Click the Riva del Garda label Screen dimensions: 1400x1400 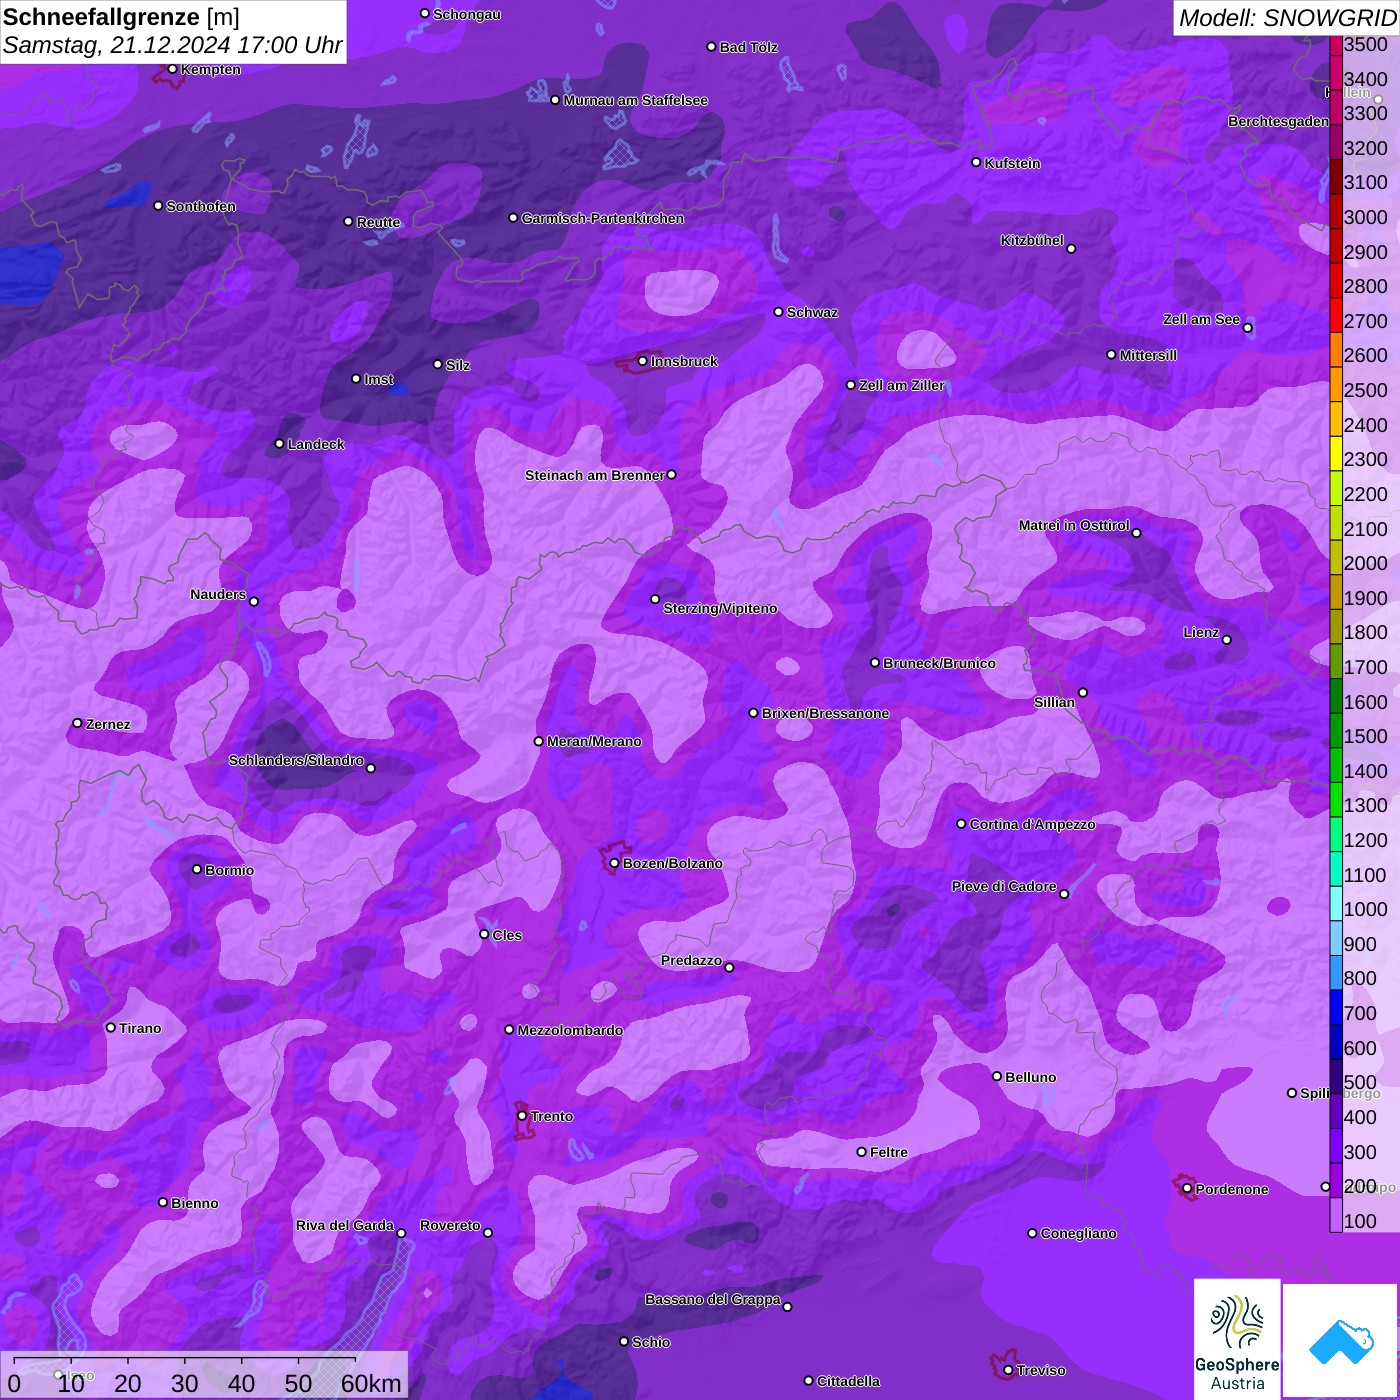pyautogui.click(x=345, y=1225)
